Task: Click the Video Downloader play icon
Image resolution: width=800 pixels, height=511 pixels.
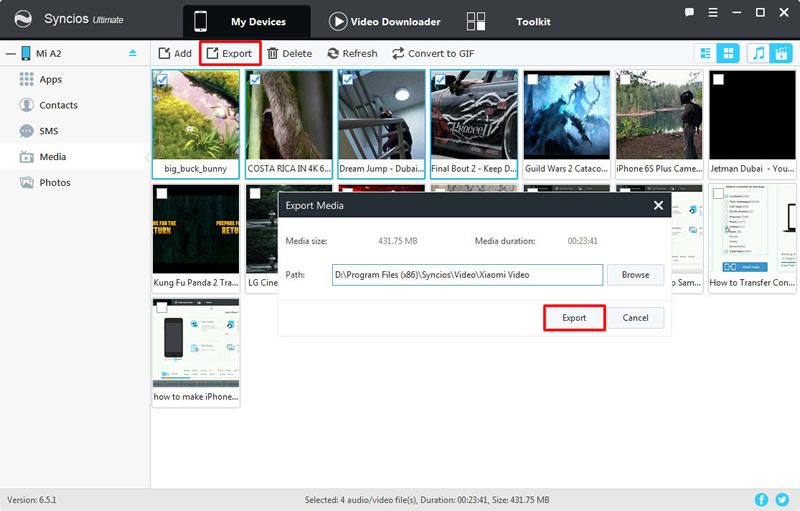Action: click(x=337, y=21)
